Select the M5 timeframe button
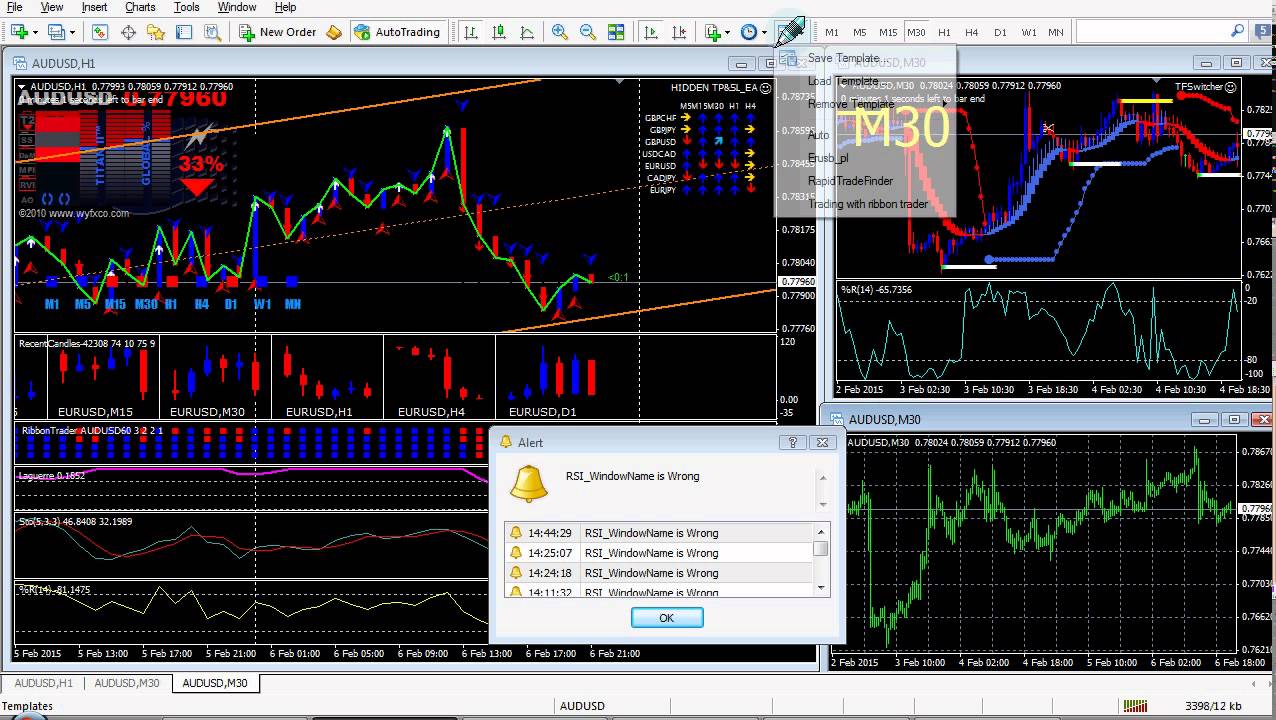 click(x=860, y=32)
